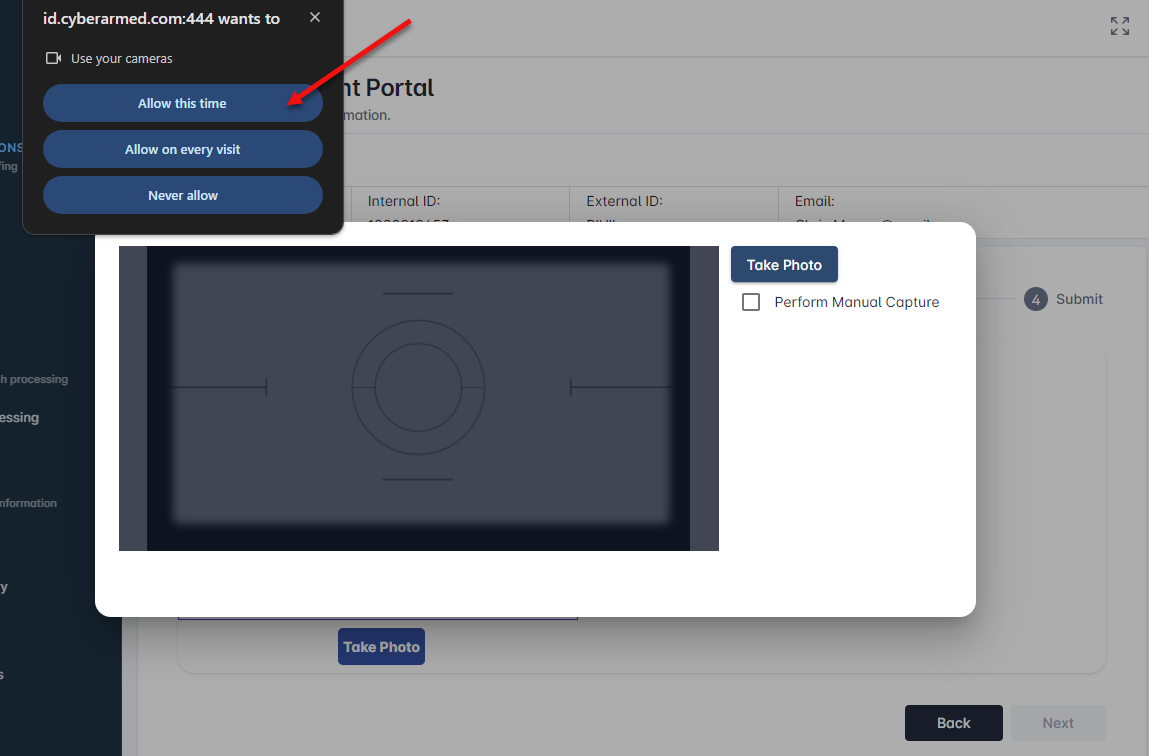Click the center focus circle in camera preview
This screenshot has width=1149, height=756.
coord(418,387)
